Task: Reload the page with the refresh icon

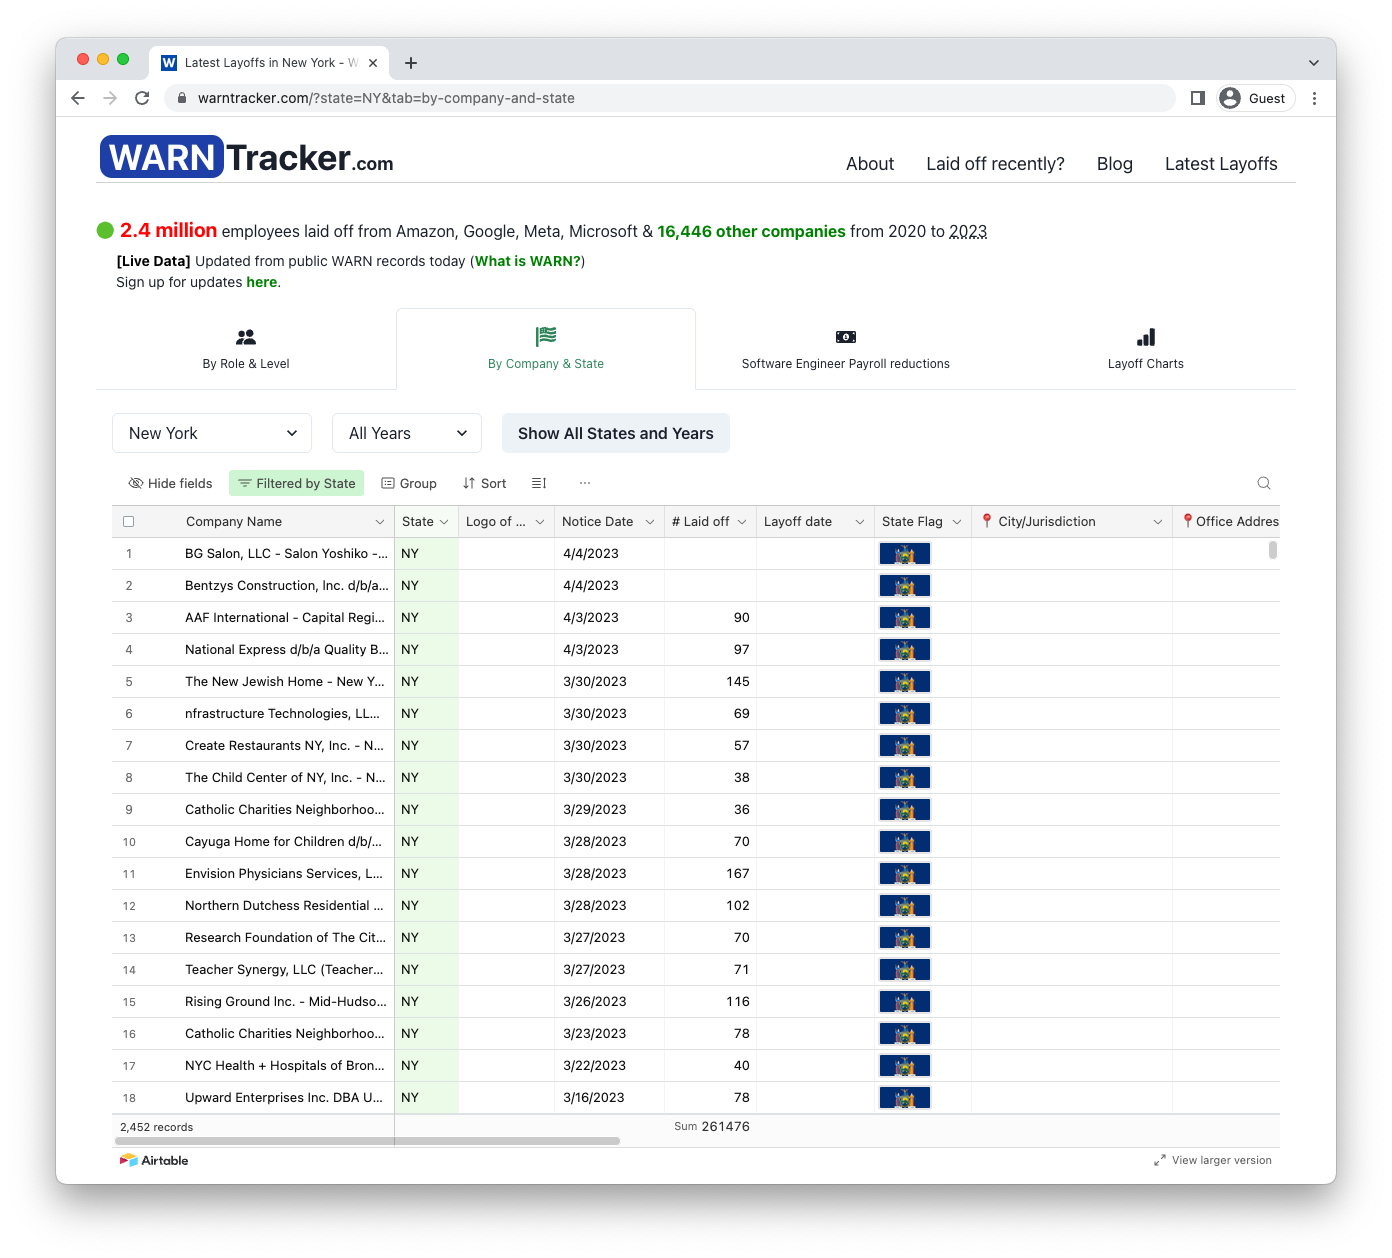Action: pyautogui.click(x=142, y=98)
